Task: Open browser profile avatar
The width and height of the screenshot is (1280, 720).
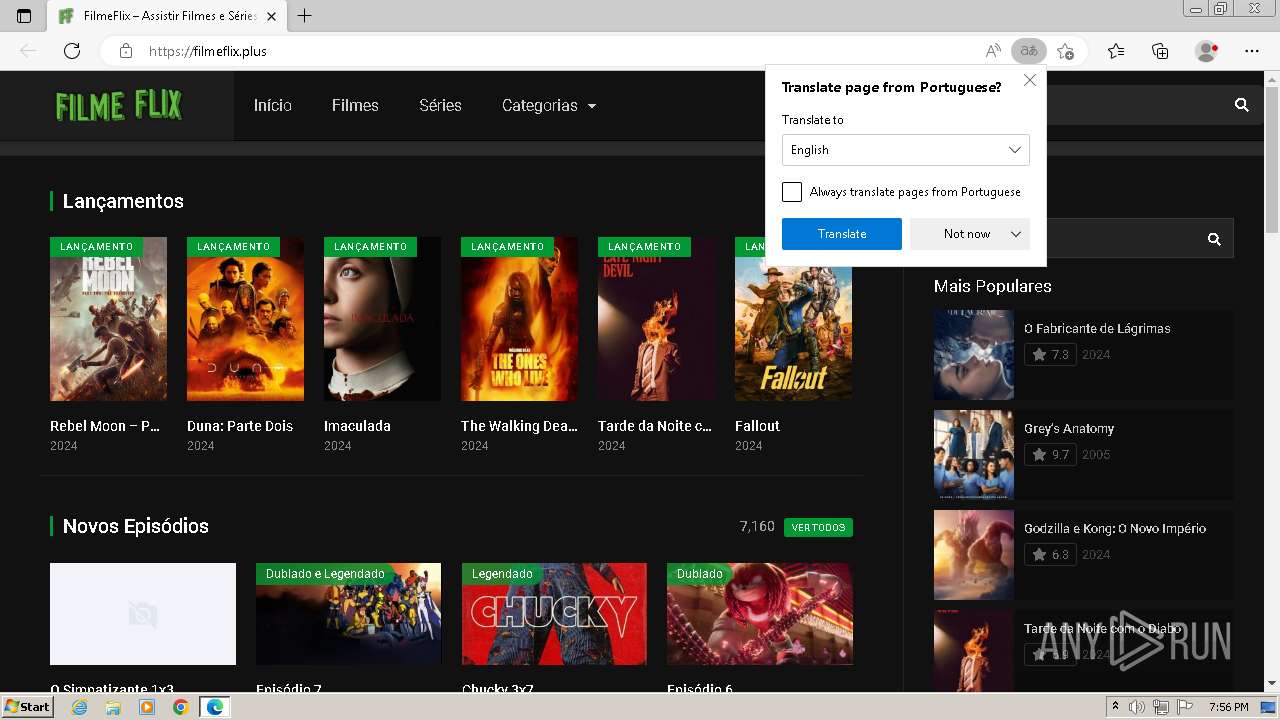Action: pos(1206,51)
